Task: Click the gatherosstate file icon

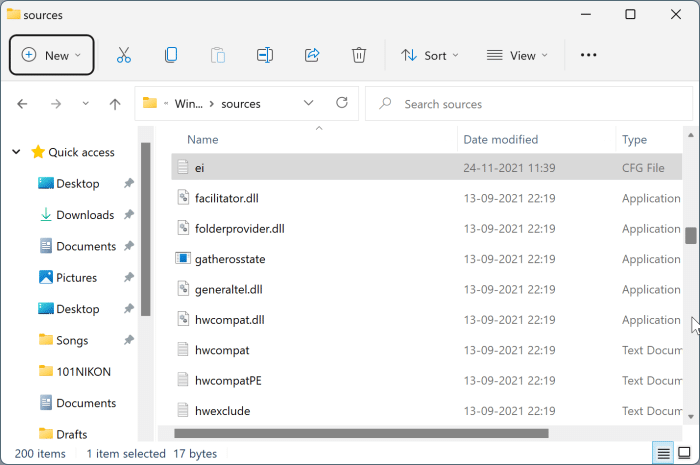Action: point(183,258)
